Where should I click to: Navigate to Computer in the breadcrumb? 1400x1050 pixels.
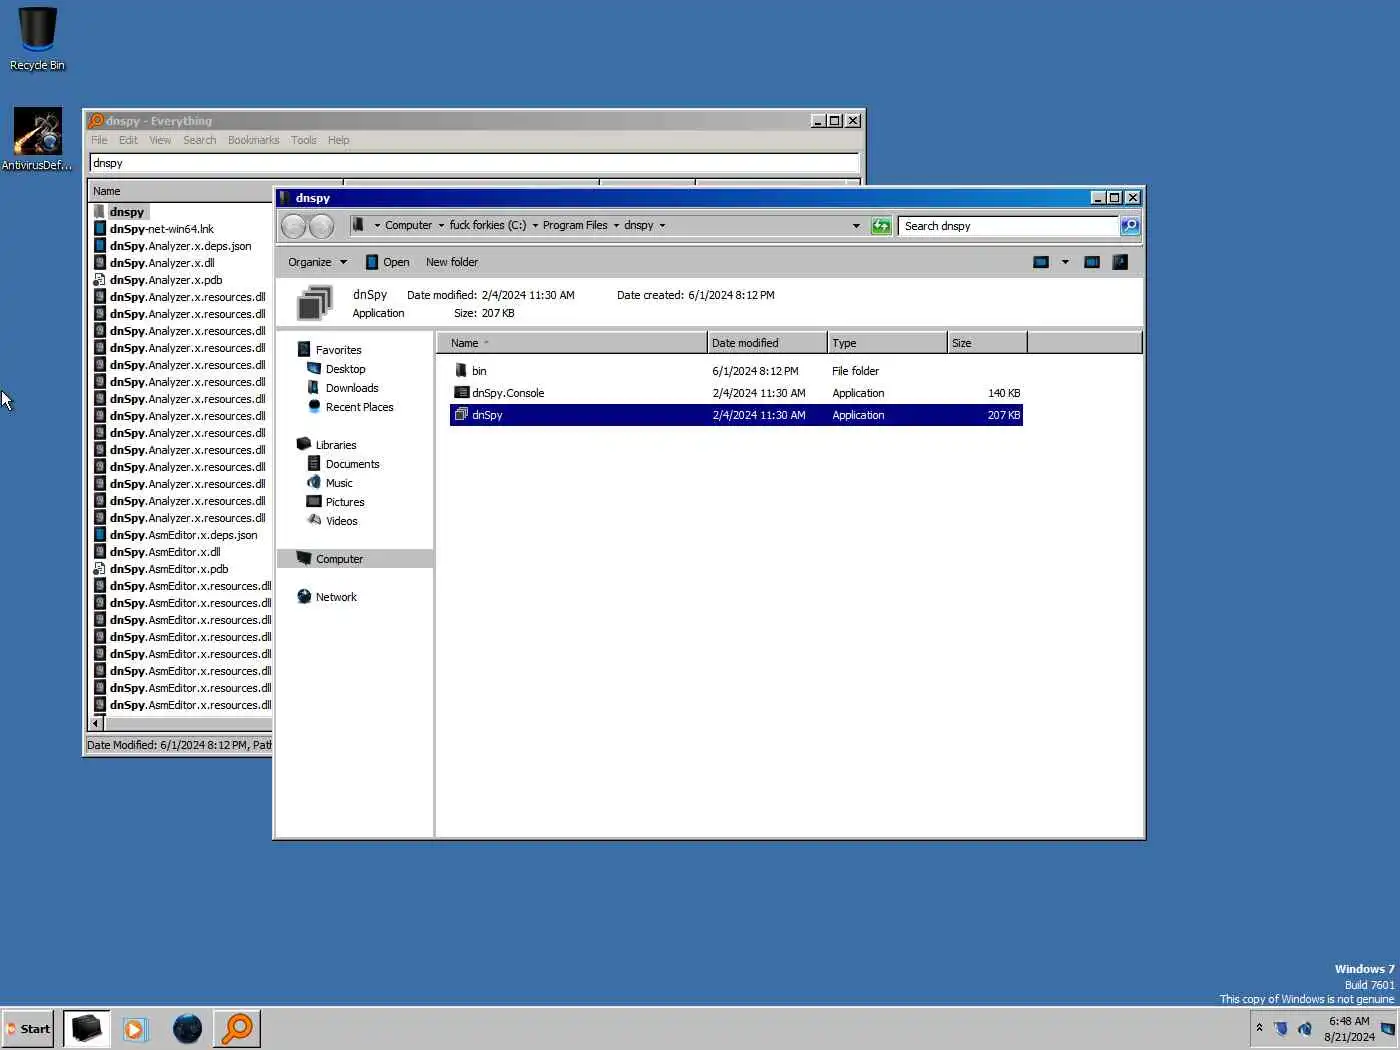(408, 226)
